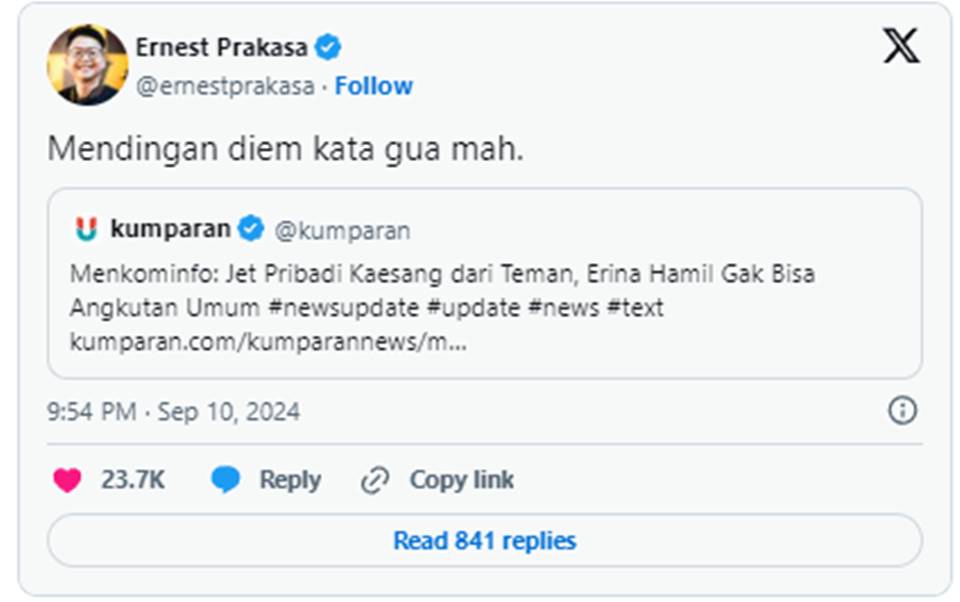Like the tweet using the heart icon
The width and height of the screenshot is (960, 602).
[x=68, y=480]
